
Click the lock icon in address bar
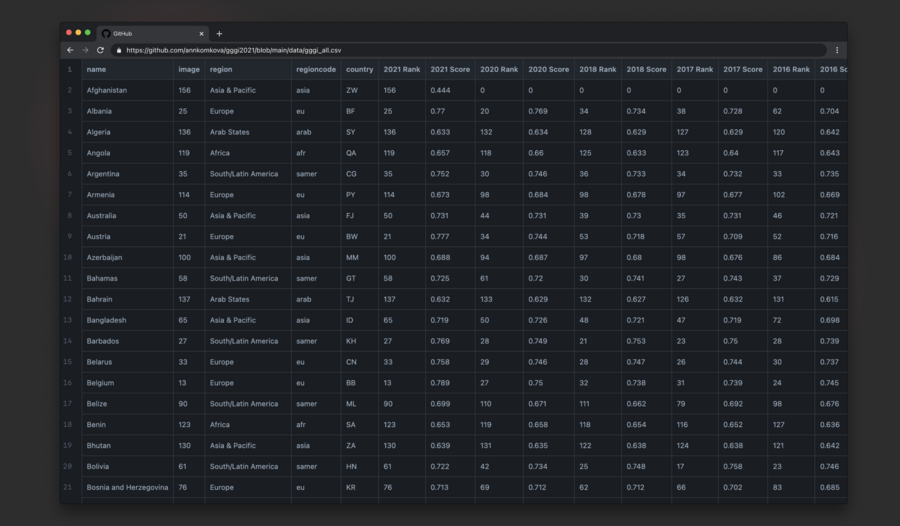(x=119, y=50)
